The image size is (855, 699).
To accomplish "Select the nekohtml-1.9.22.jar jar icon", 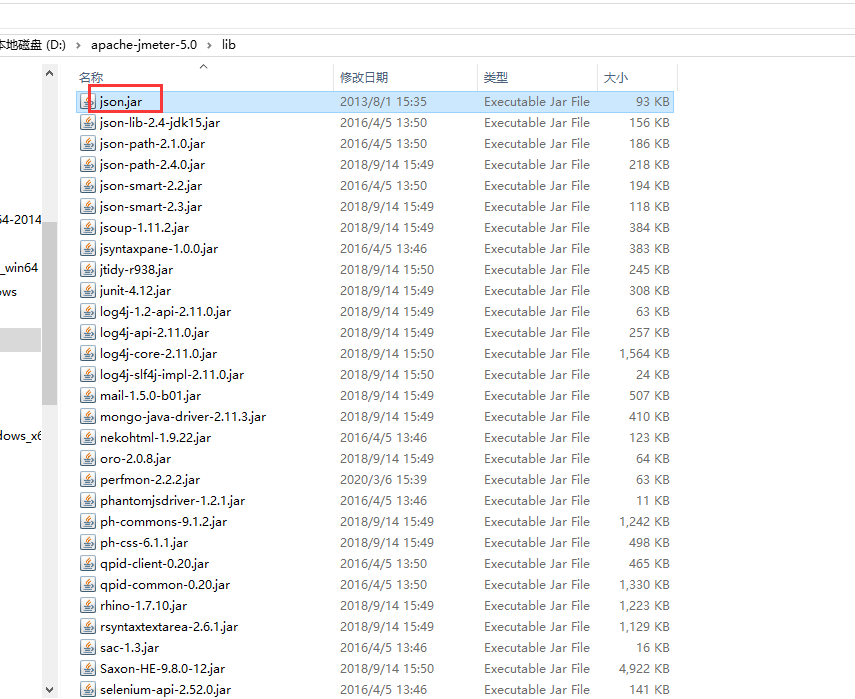I will pos(88,437).
